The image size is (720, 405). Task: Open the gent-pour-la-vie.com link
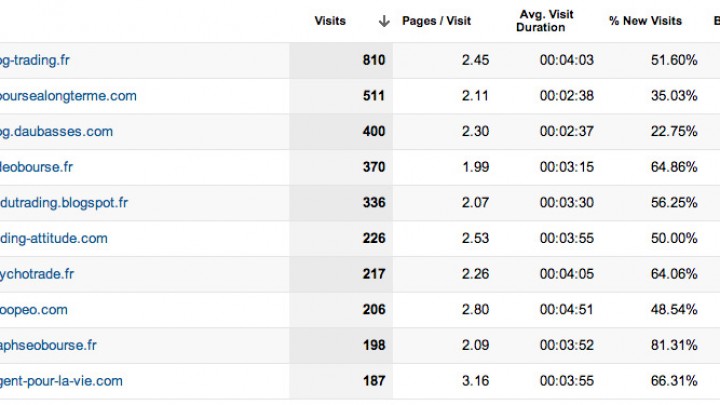[x=61, y=381]
